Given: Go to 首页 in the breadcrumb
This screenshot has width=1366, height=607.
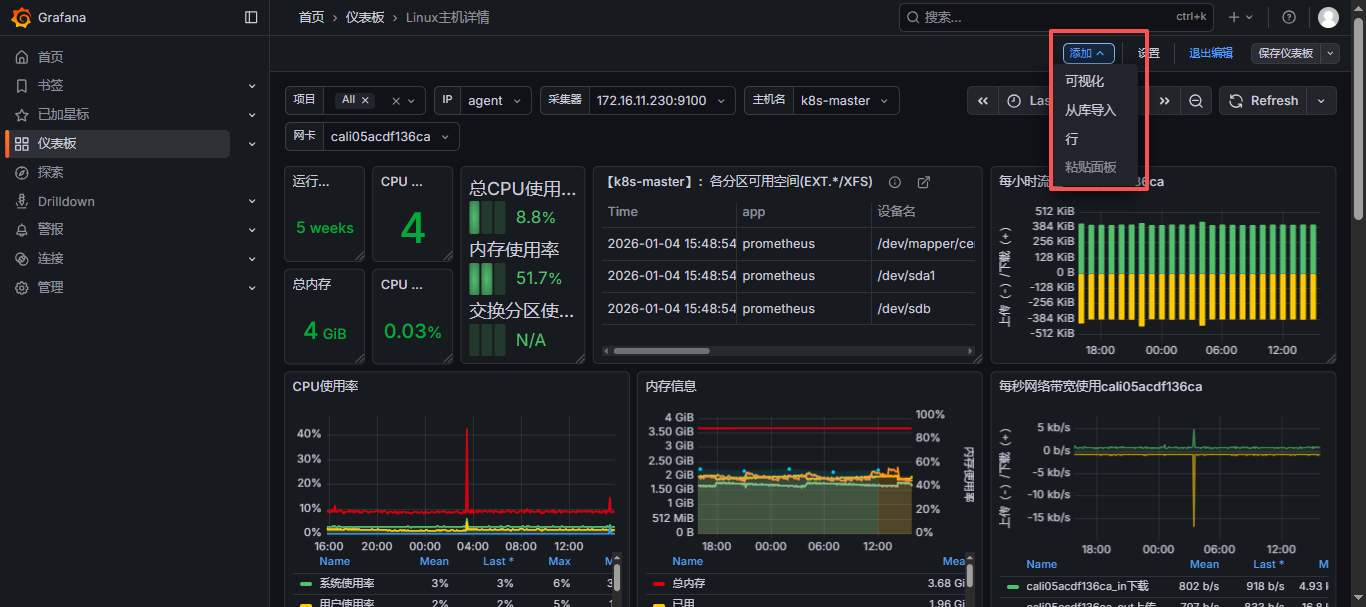Looking at the screenshot, I should (311, 17).
